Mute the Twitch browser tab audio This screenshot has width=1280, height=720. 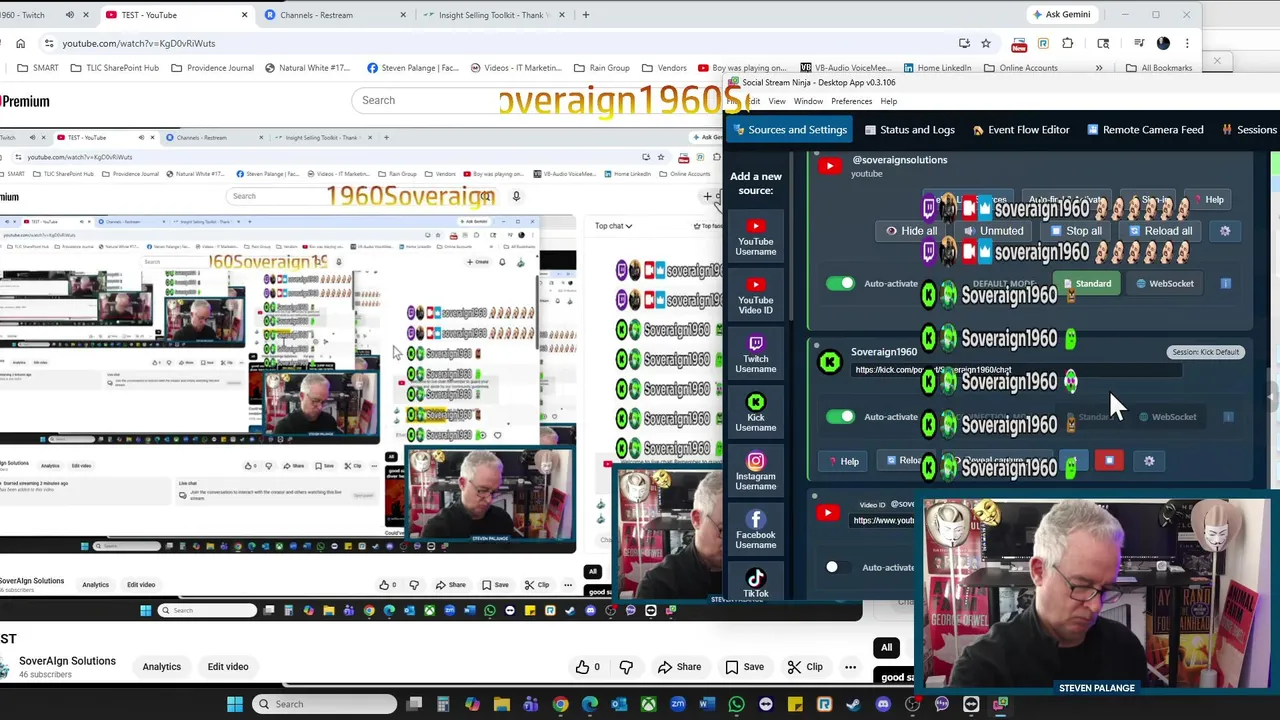[x=69, y=15]
